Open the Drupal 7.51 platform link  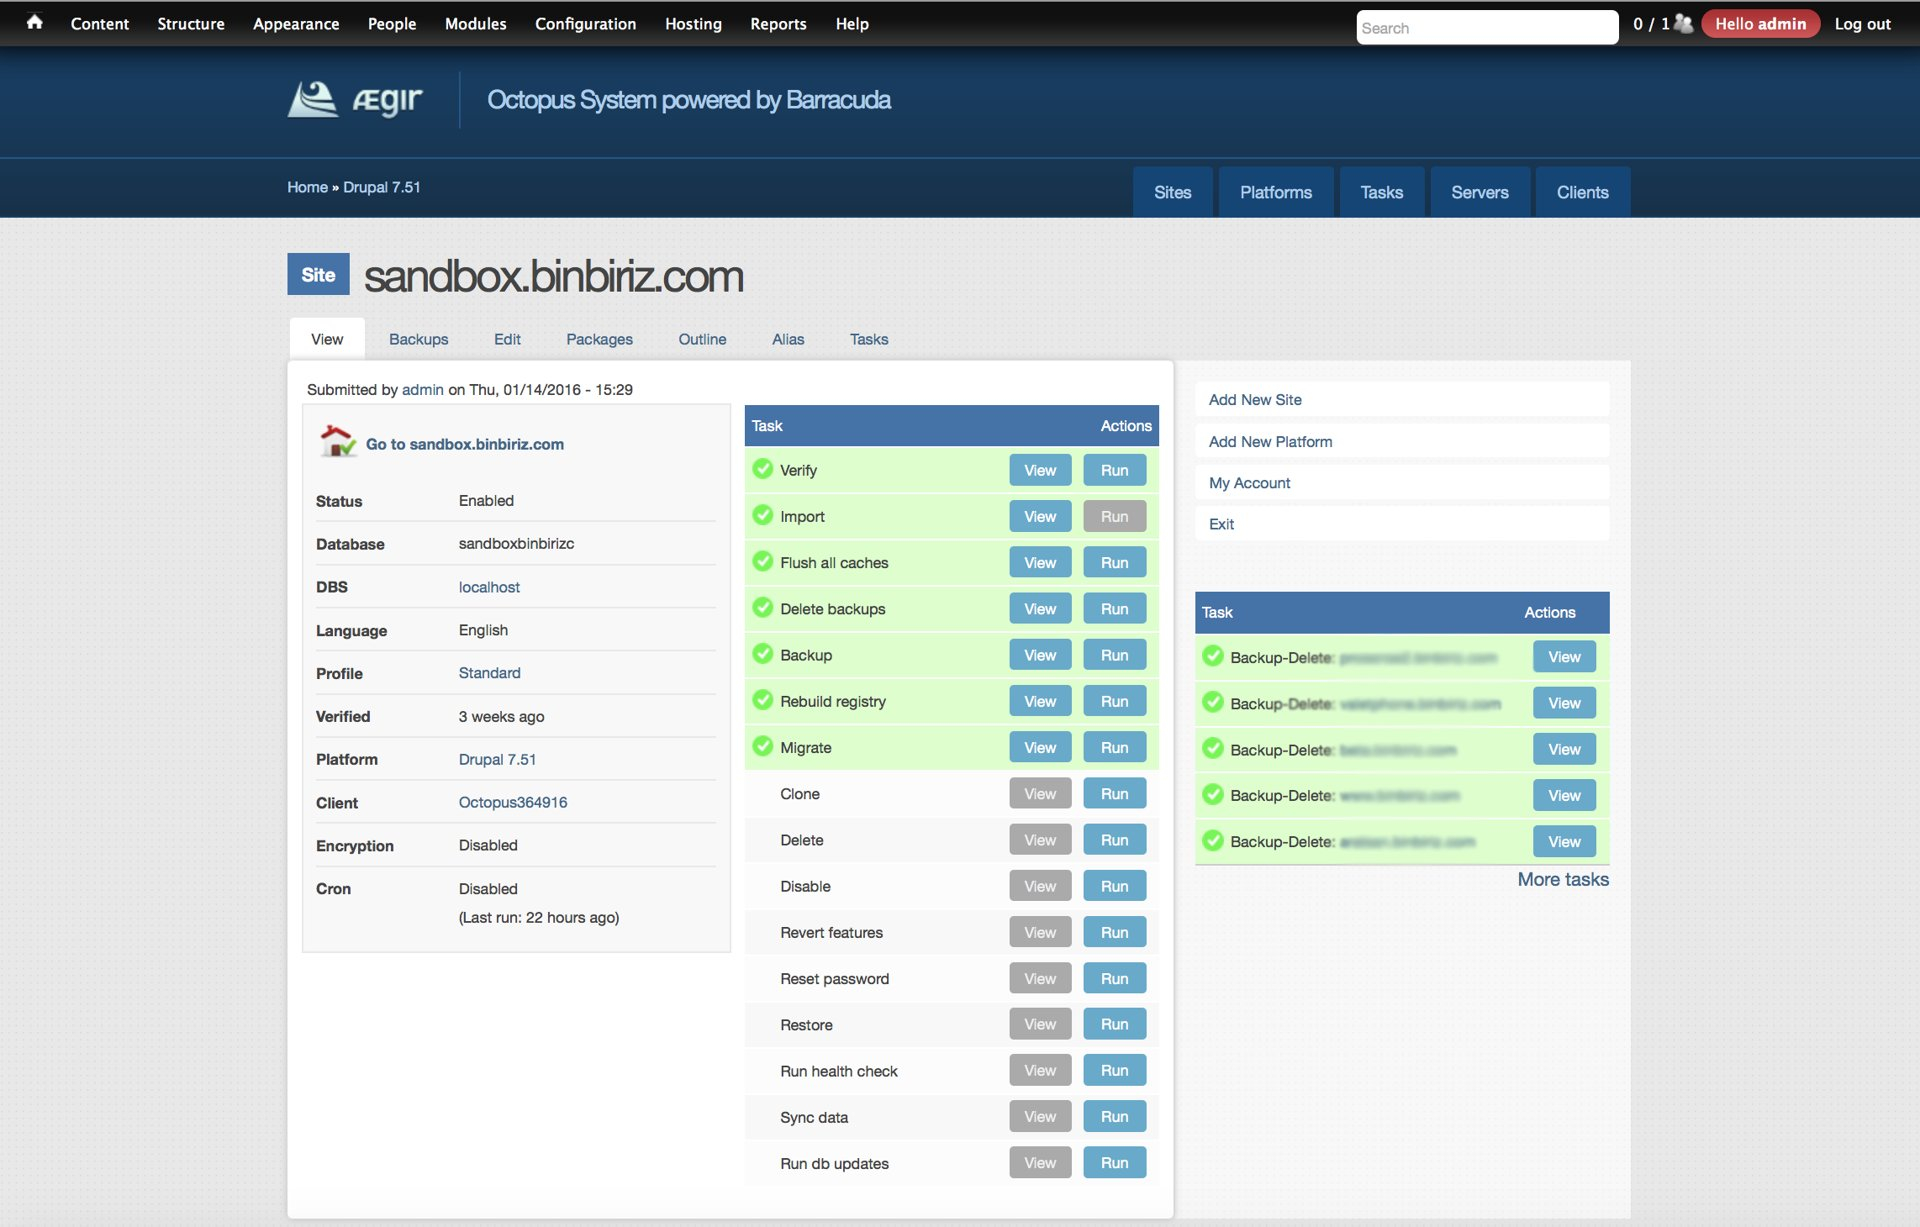coord(497,759)
